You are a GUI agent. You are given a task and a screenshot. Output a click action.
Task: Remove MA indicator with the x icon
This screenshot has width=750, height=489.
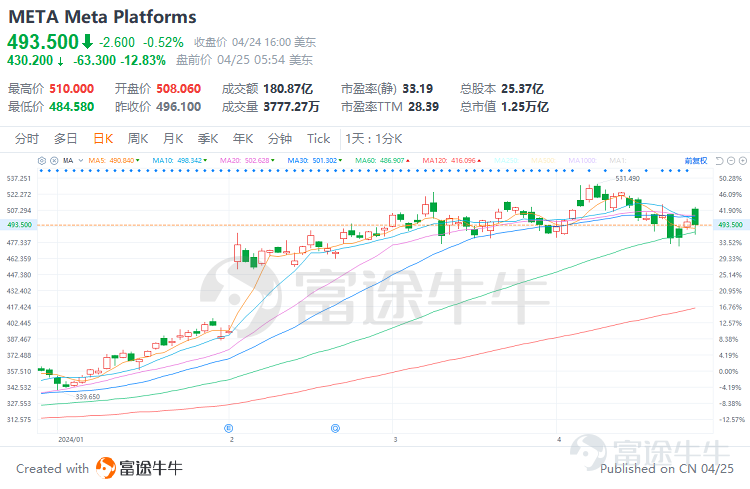(x=54, y=161)
